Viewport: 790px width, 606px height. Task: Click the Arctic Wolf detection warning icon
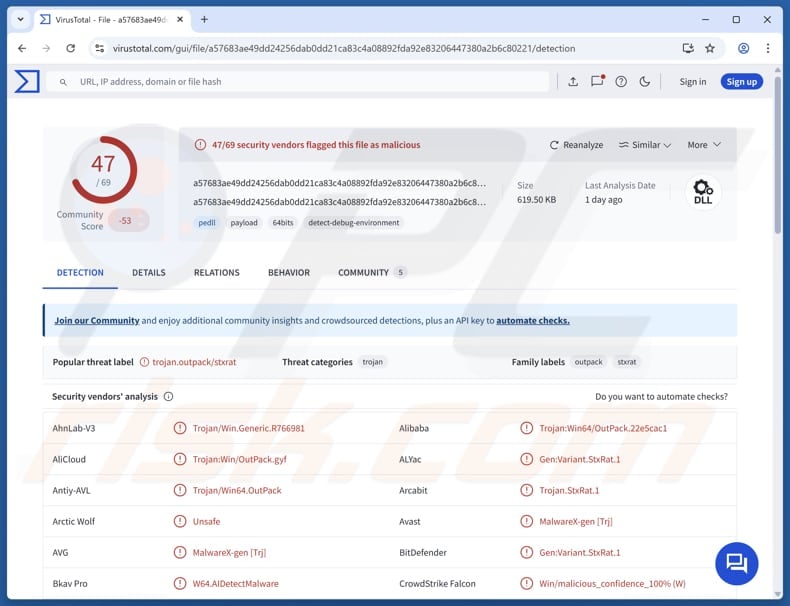pos(180,521)
